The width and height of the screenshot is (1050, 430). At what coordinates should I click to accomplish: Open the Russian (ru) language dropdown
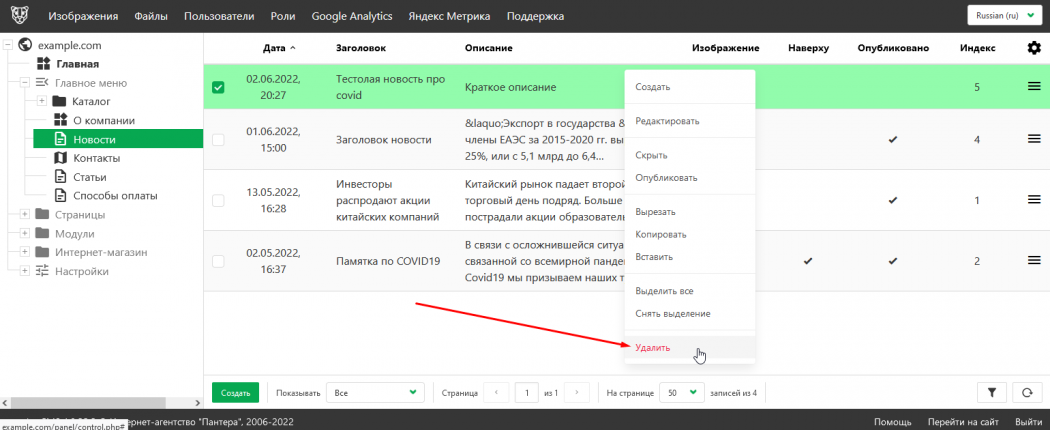(x=1004, y=16)
